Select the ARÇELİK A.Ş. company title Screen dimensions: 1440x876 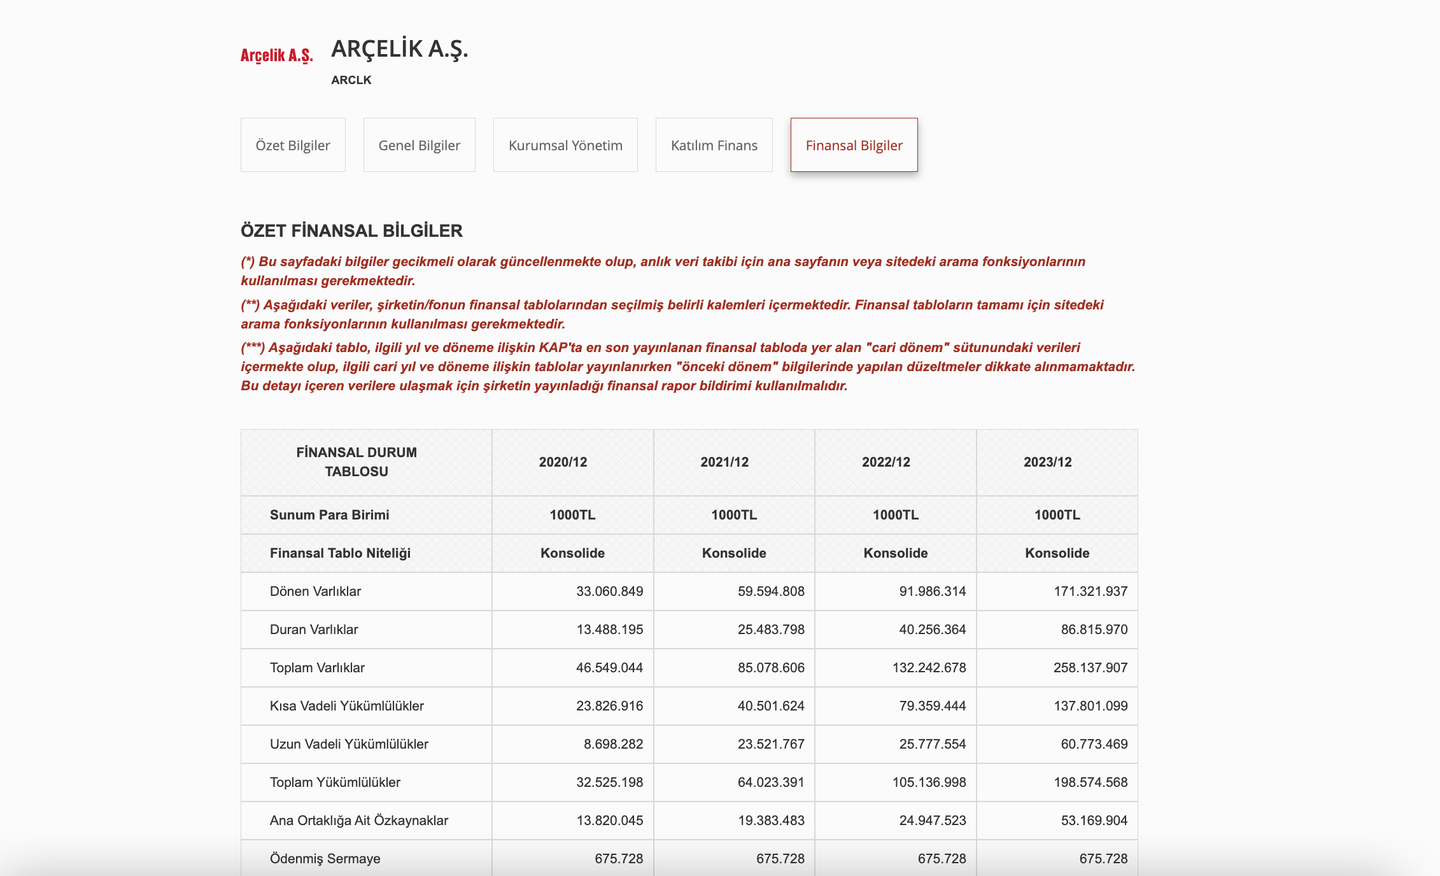(x=399, y=47)
